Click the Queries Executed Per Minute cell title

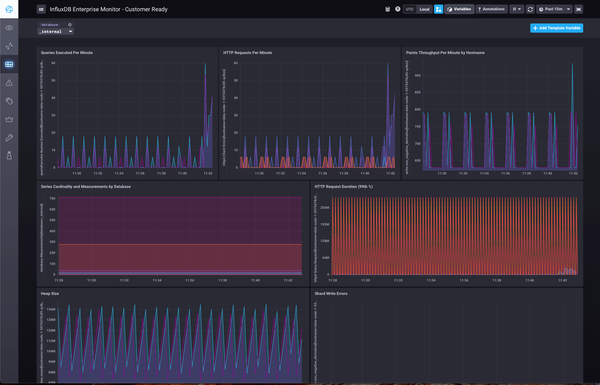point(67,53)
